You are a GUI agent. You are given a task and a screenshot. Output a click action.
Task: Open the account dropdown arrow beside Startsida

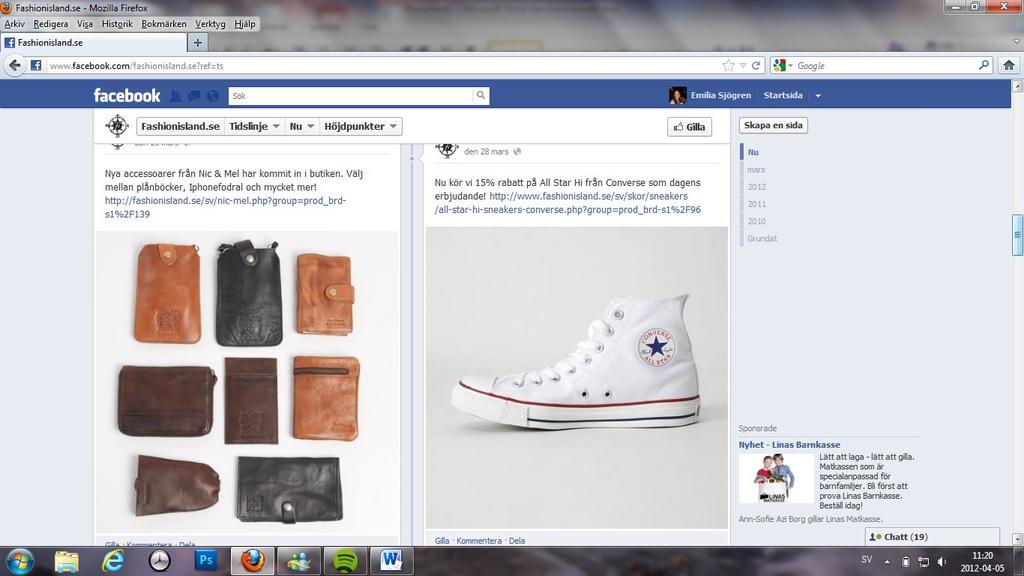(818, 95)
